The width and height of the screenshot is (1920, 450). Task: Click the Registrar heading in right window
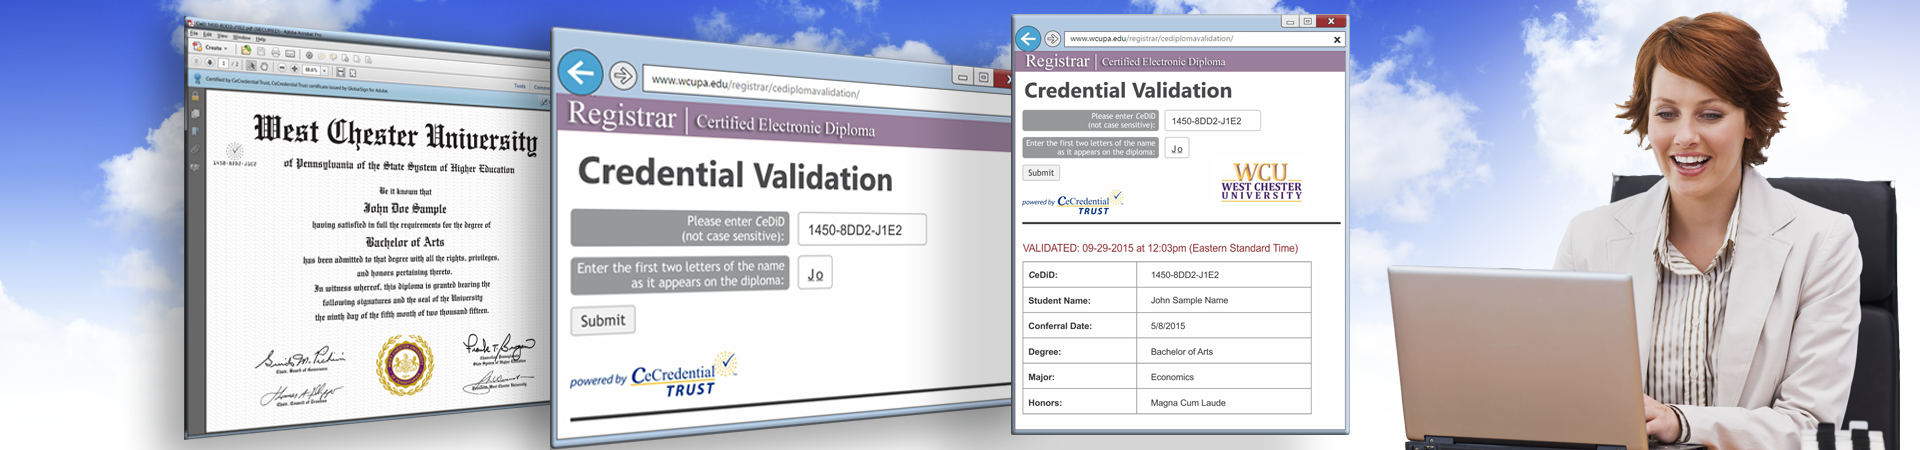point(1057,61)
